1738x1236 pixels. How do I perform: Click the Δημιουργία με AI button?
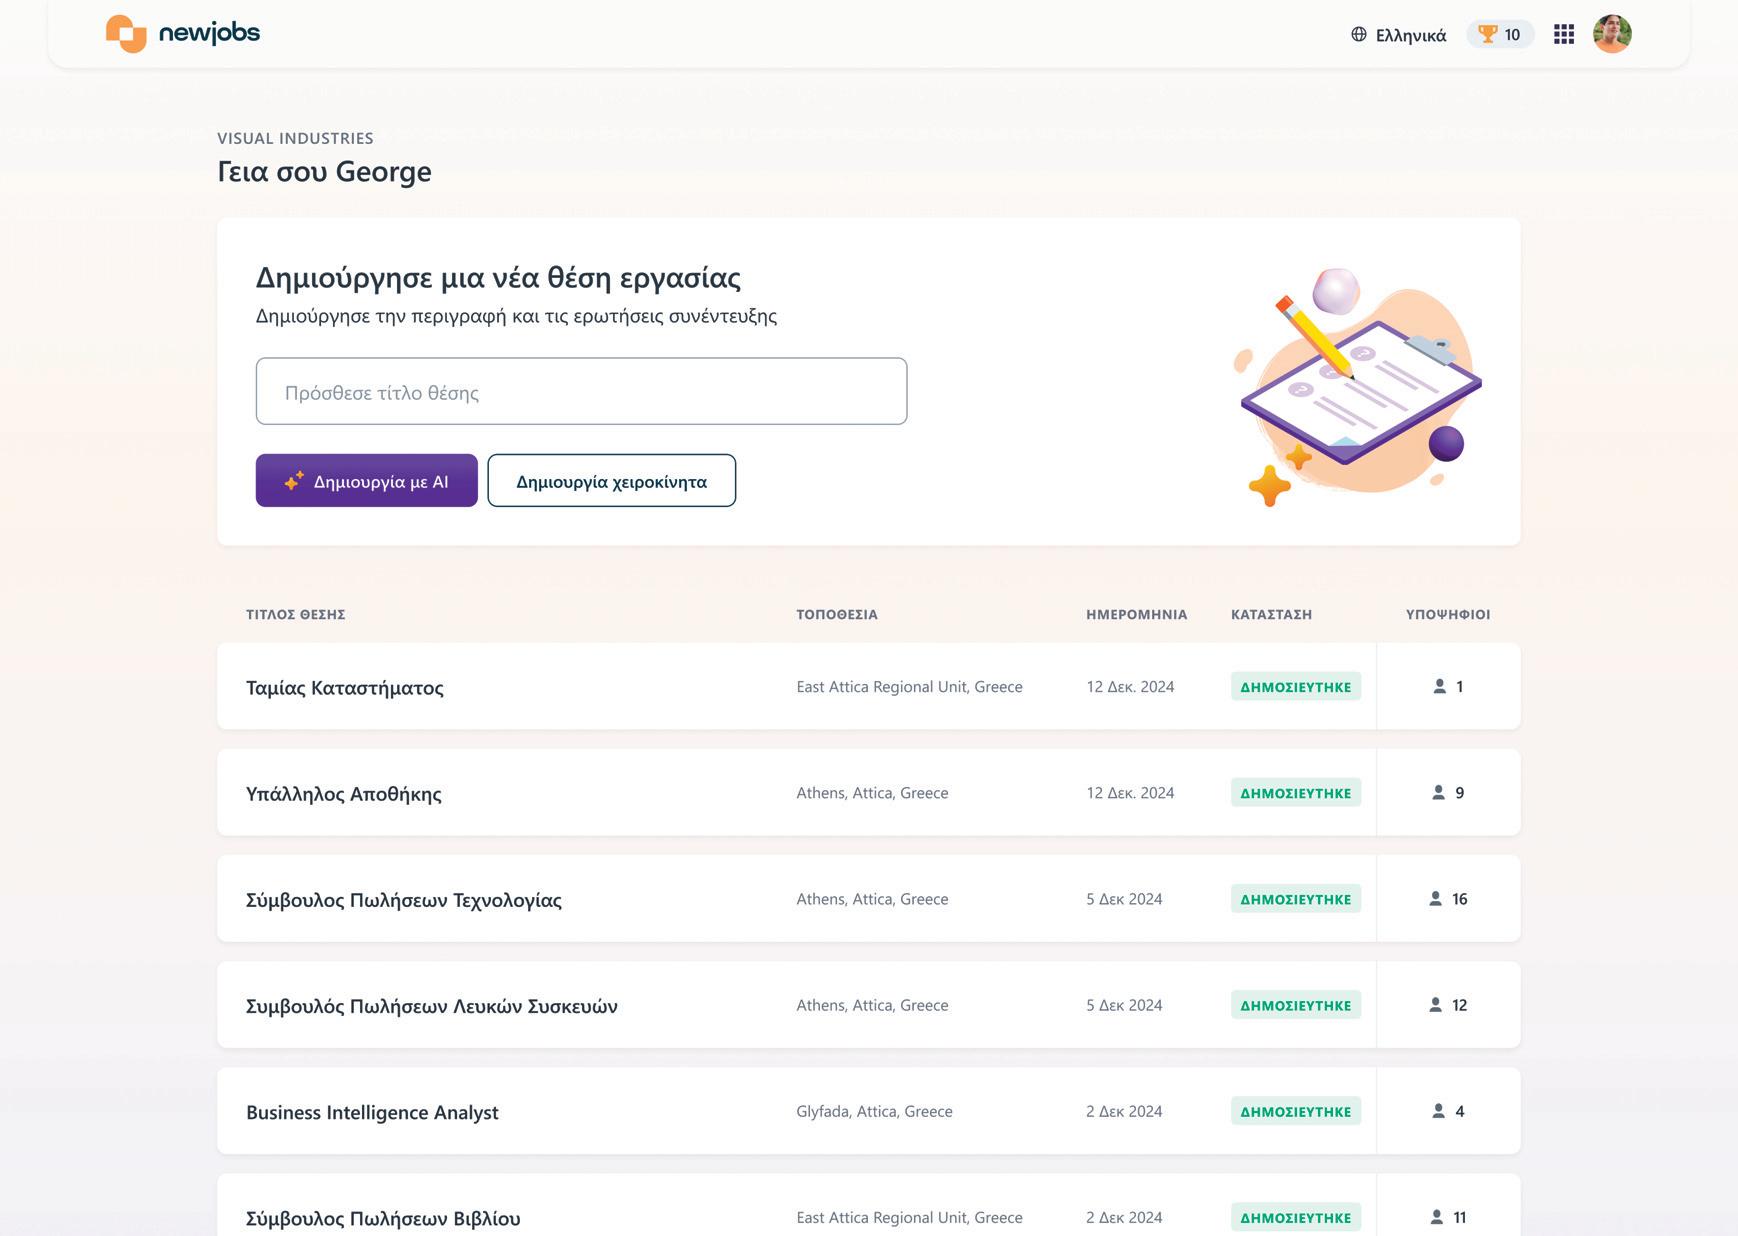click(367, 481)
